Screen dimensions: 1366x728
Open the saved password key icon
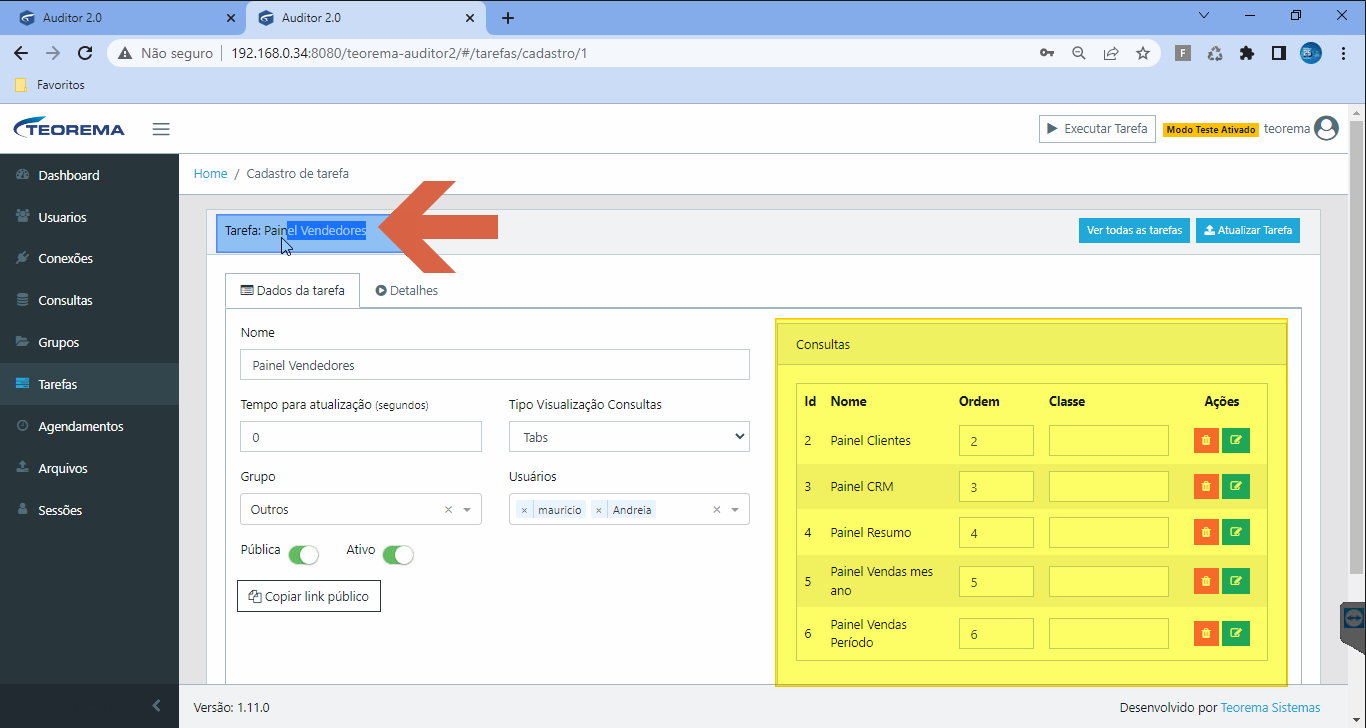click(x=1047, y=53)
